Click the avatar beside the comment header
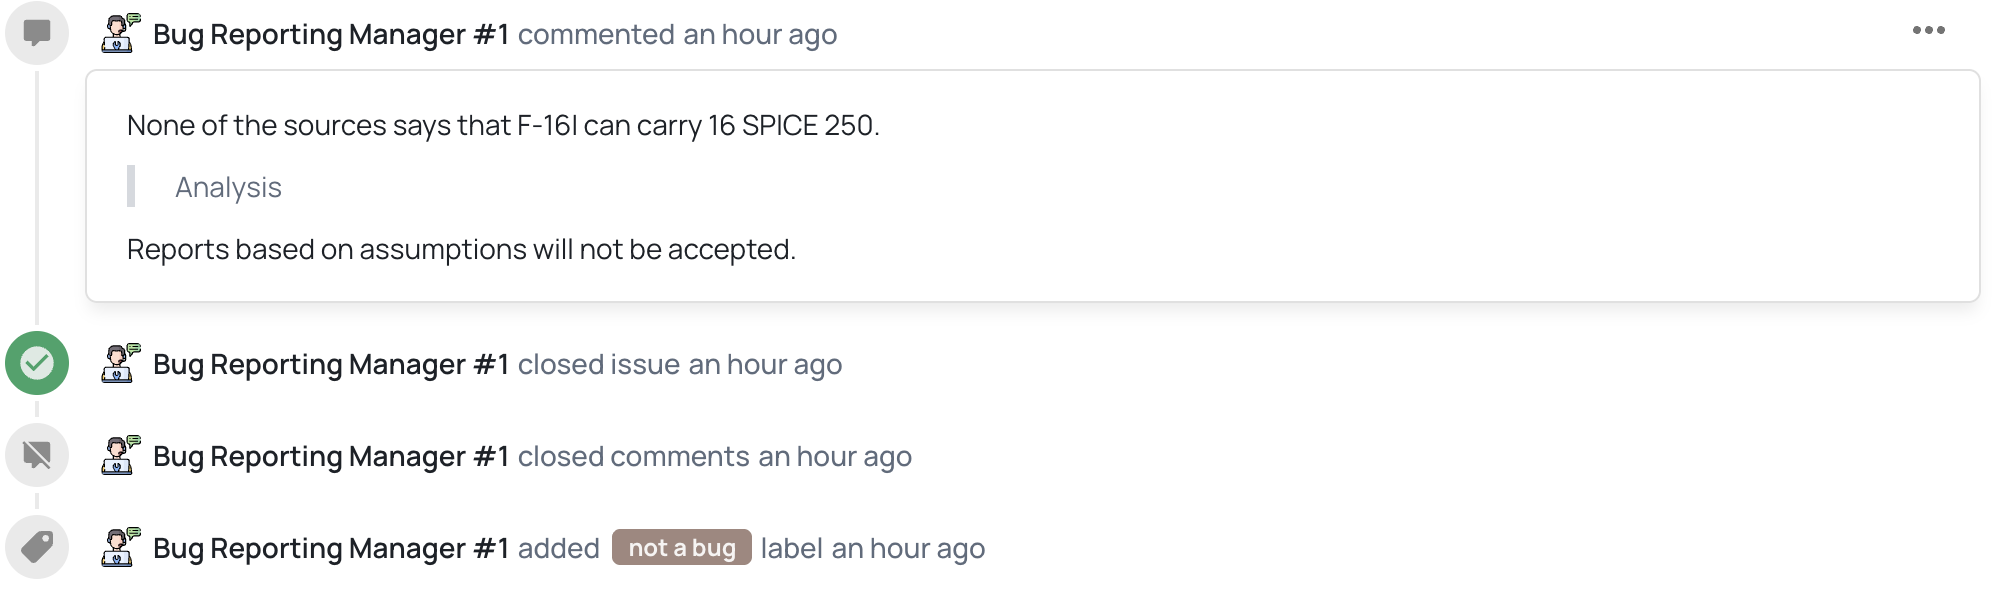Image resolution: width=1998 pixels, height=612 pixels. (120, 33)
